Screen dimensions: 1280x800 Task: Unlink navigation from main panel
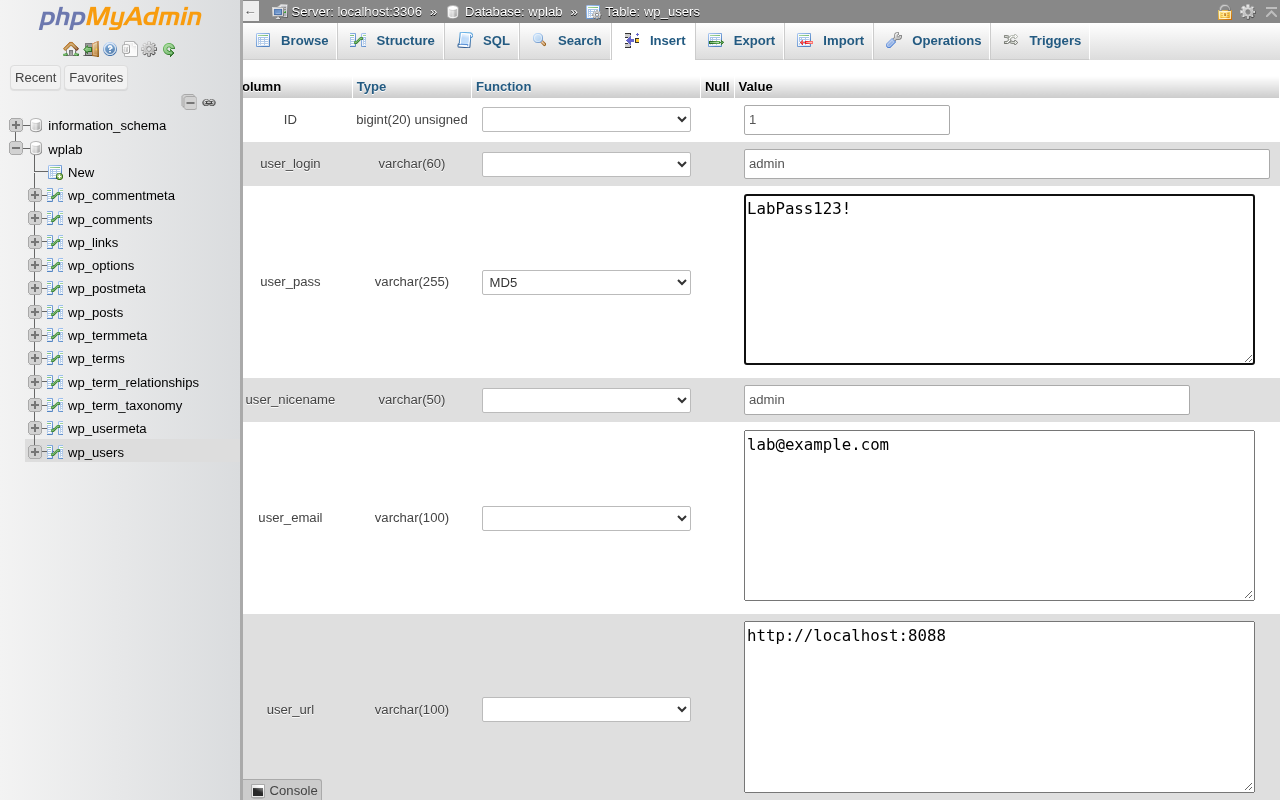pos(209,102)
